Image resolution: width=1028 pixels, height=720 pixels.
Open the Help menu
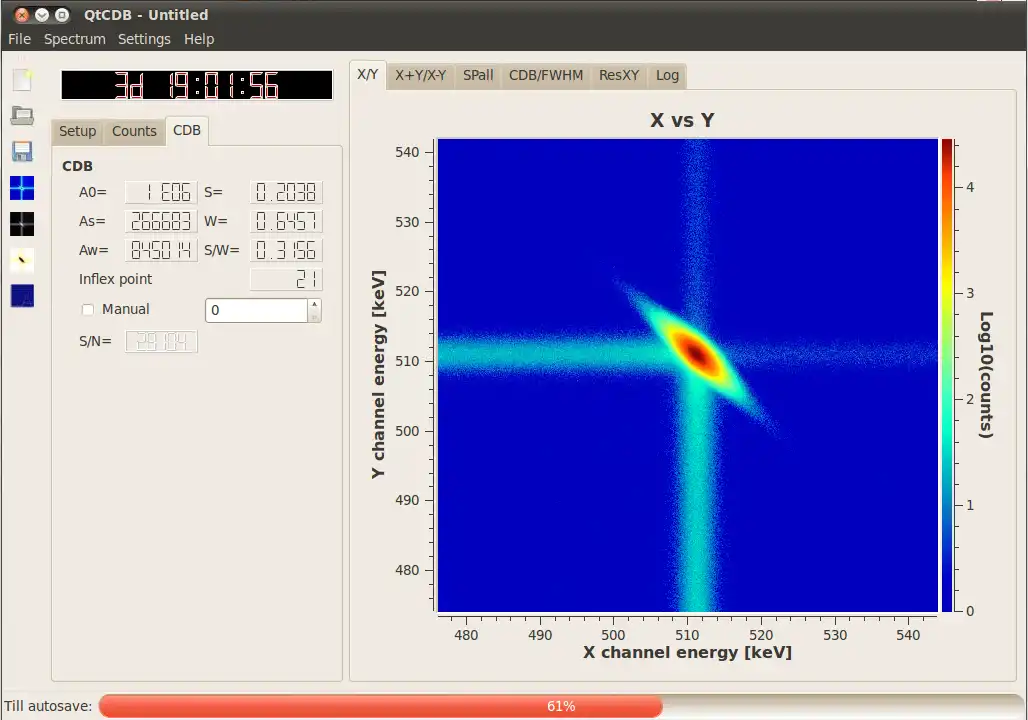point(199,39)
